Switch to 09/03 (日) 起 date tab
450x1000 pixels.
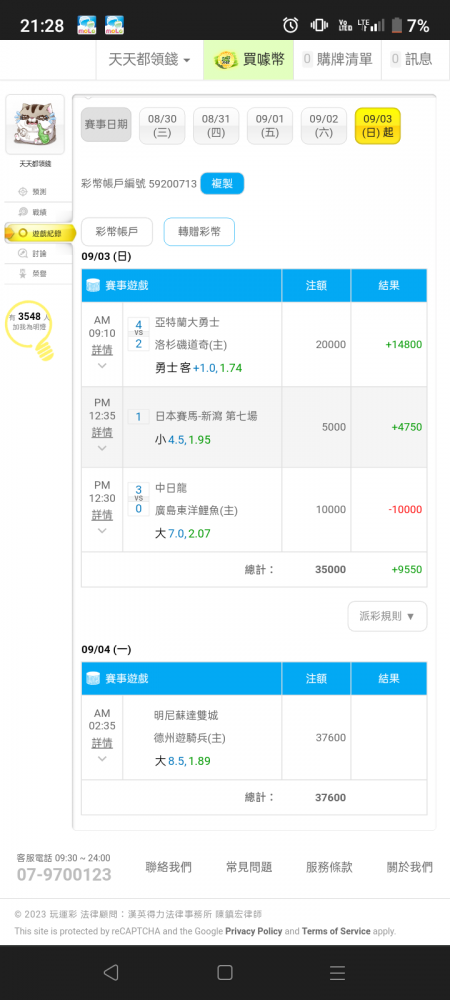tap(378, 126)
